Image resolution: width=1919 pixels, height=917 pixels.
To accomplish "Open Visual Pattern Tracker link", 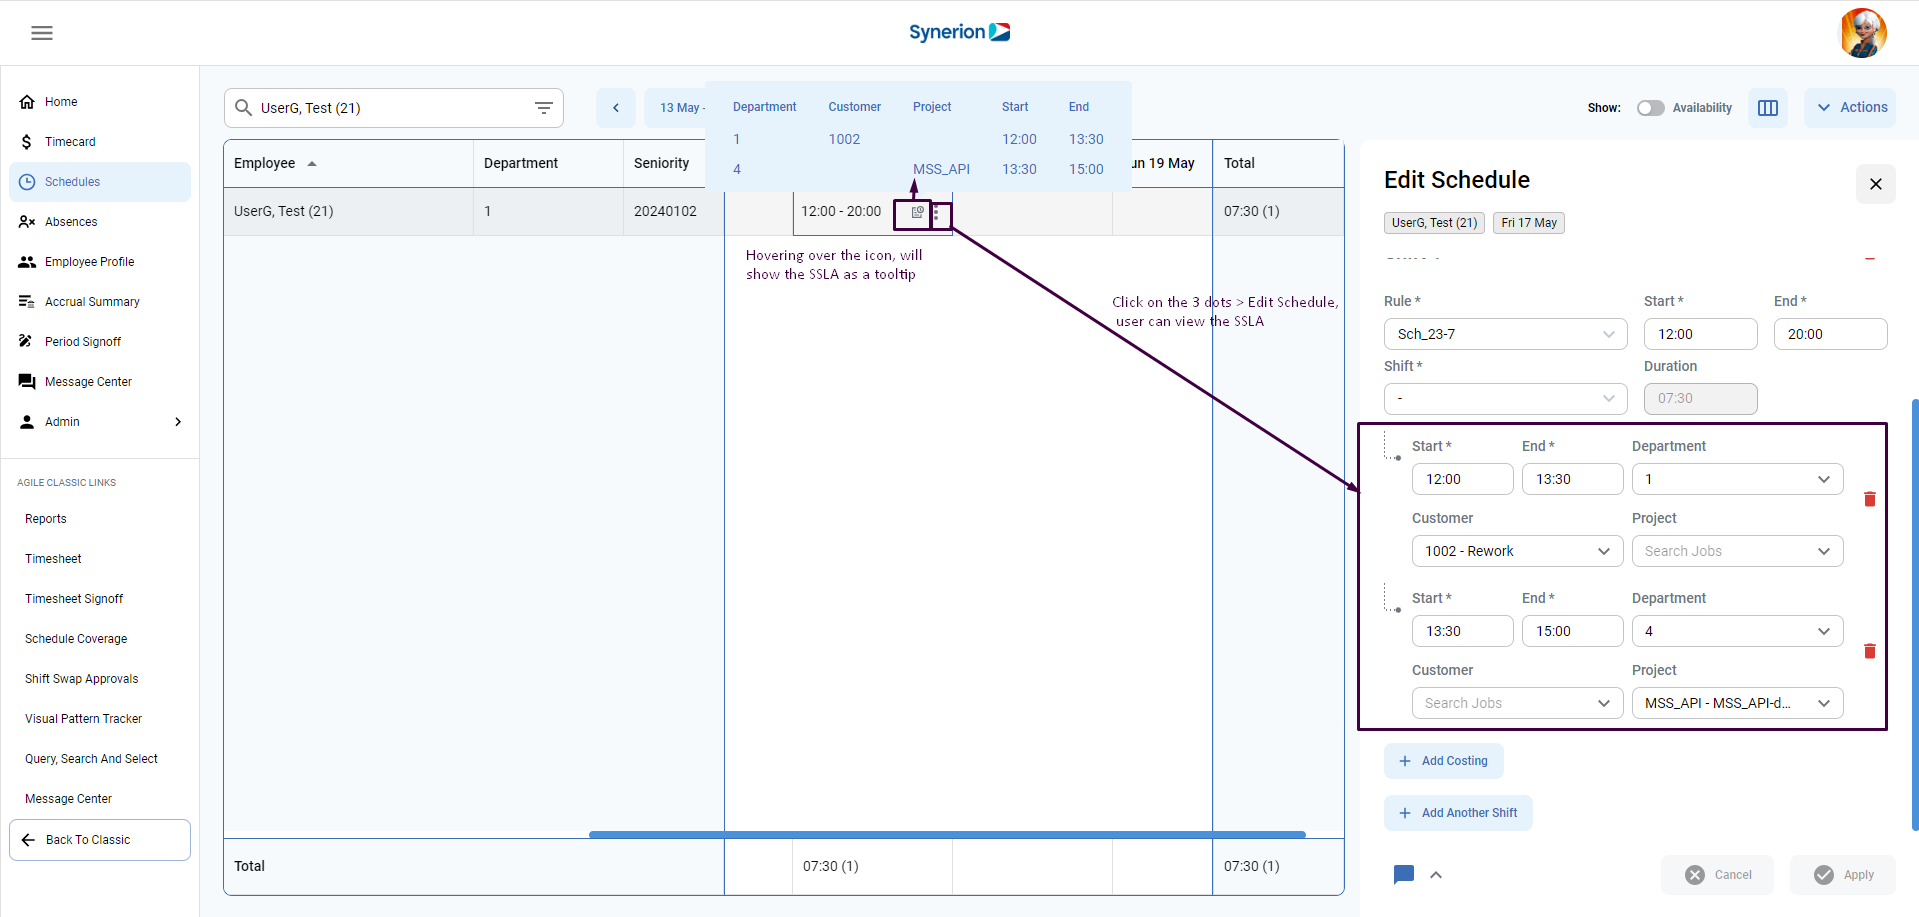I will pyautogui.click(x=84, y=719).
